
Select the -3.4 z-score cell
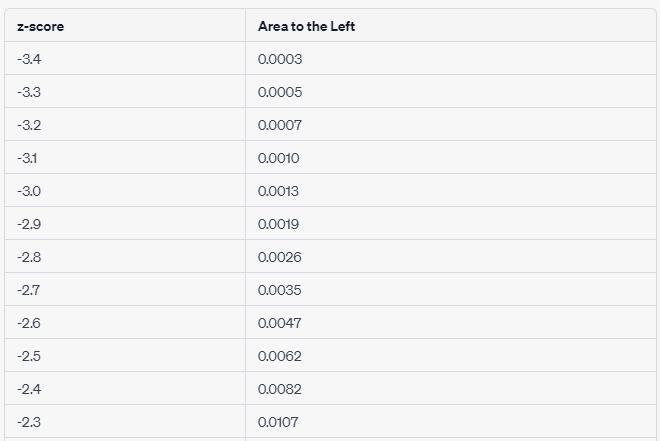(x=29, y=59)
